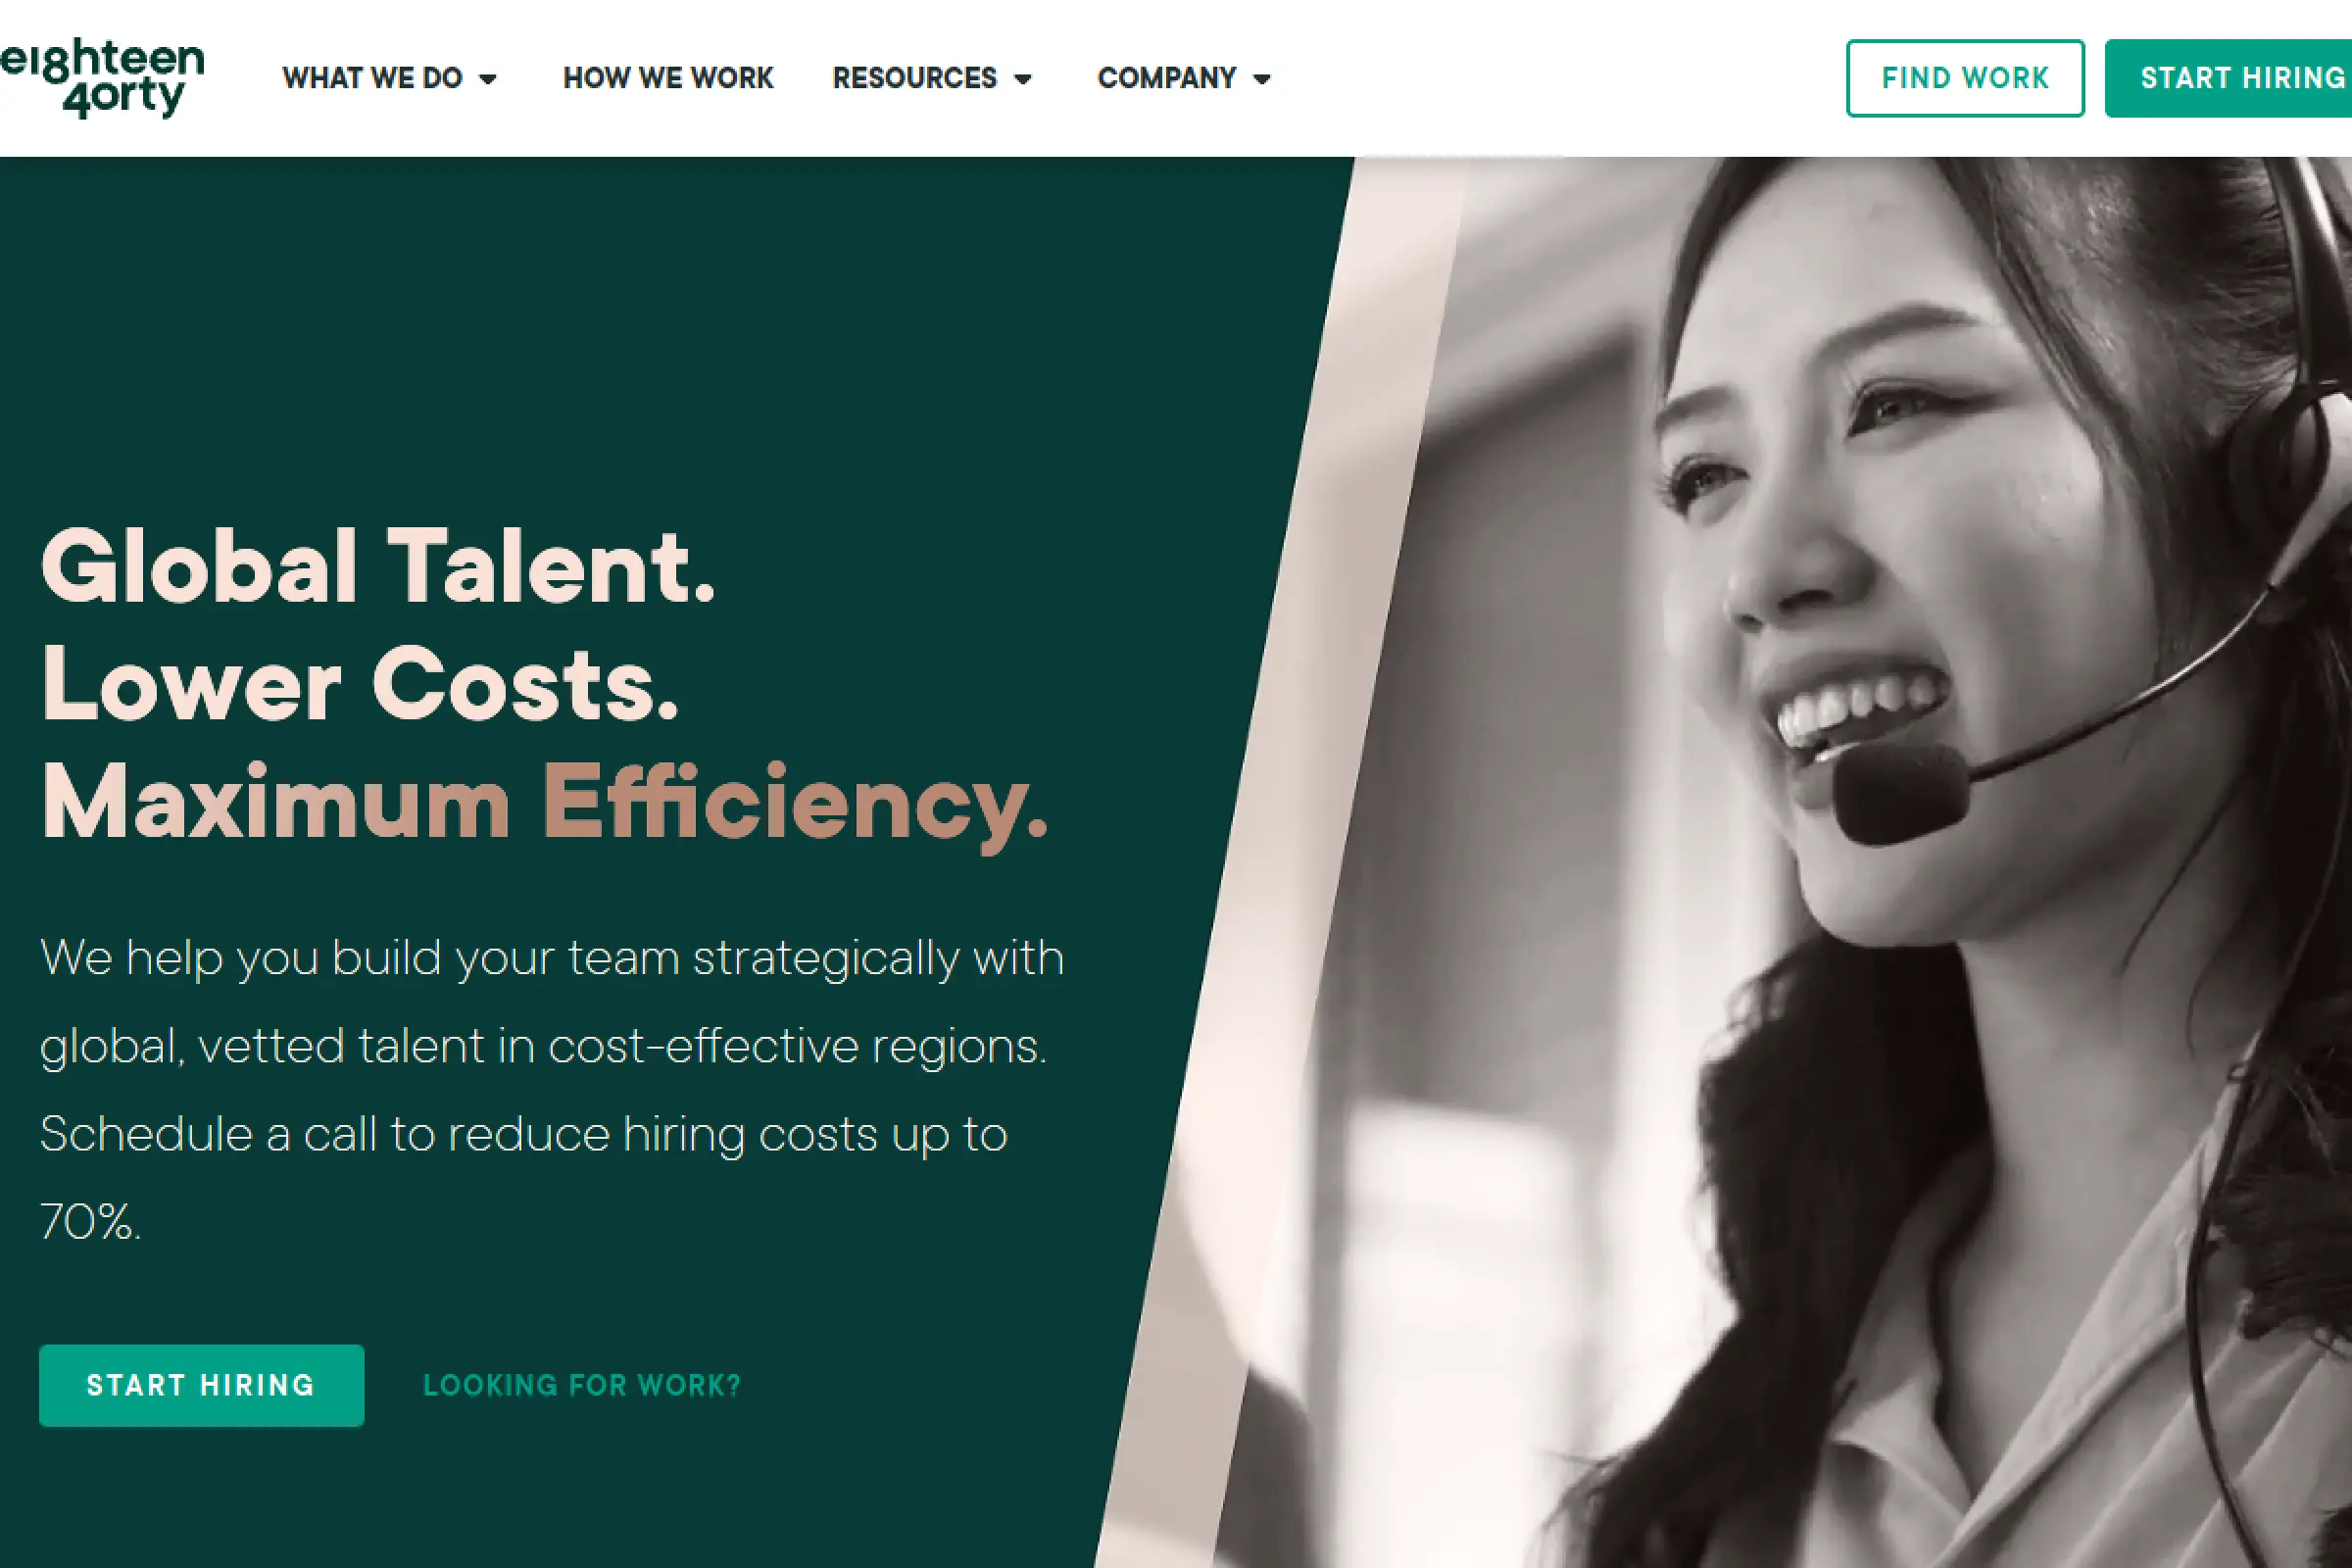Click the WHAT WE DO menu label

click(x=372, y=78)
